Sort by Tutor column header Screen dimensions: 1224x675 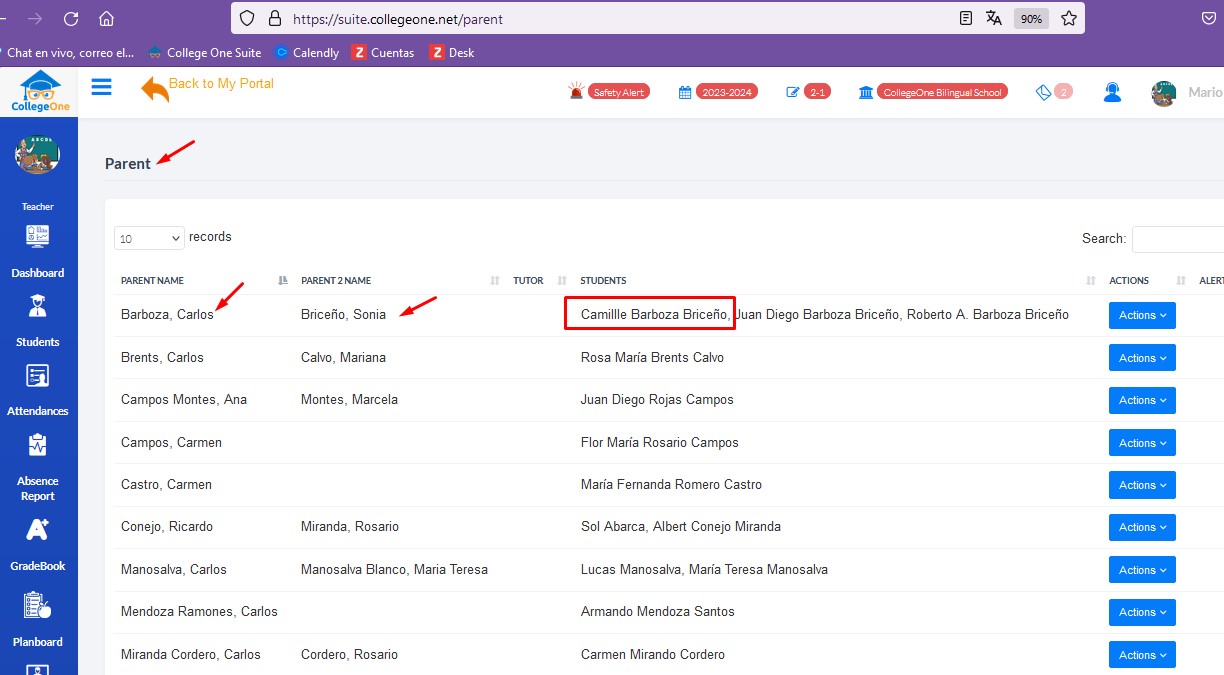coord(540,281)
